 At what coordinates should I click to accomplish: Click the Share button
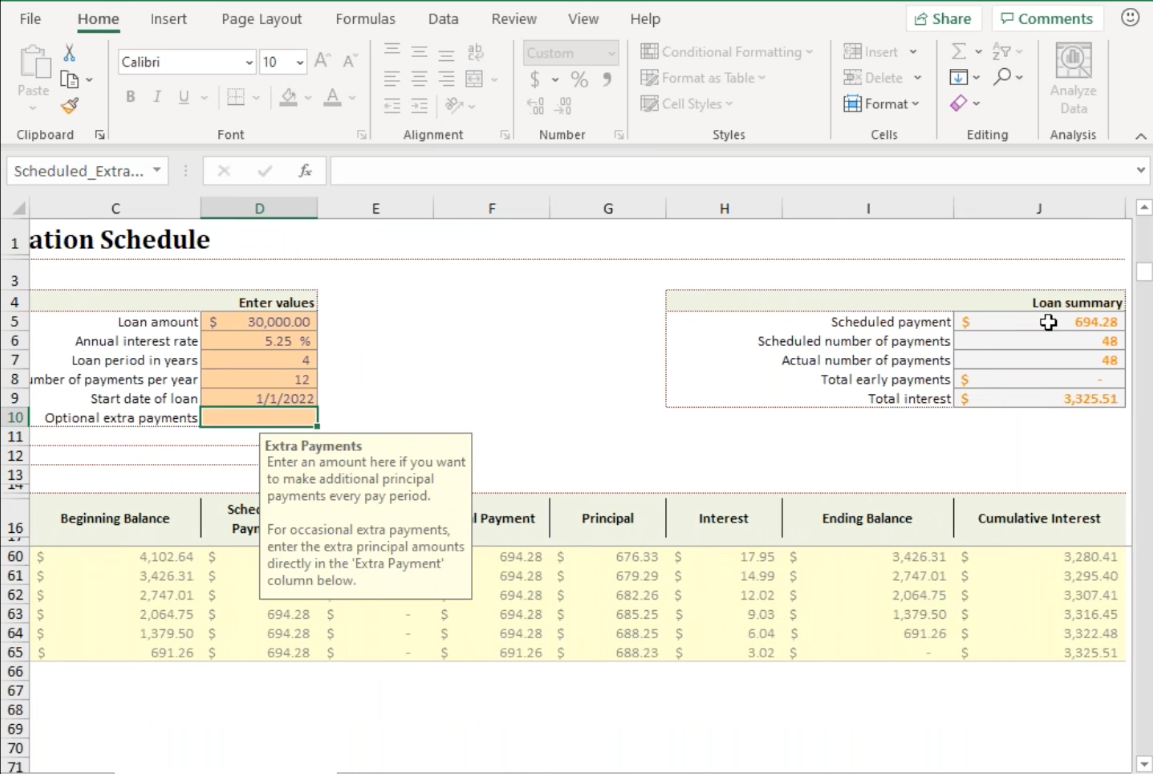[941, 18]
